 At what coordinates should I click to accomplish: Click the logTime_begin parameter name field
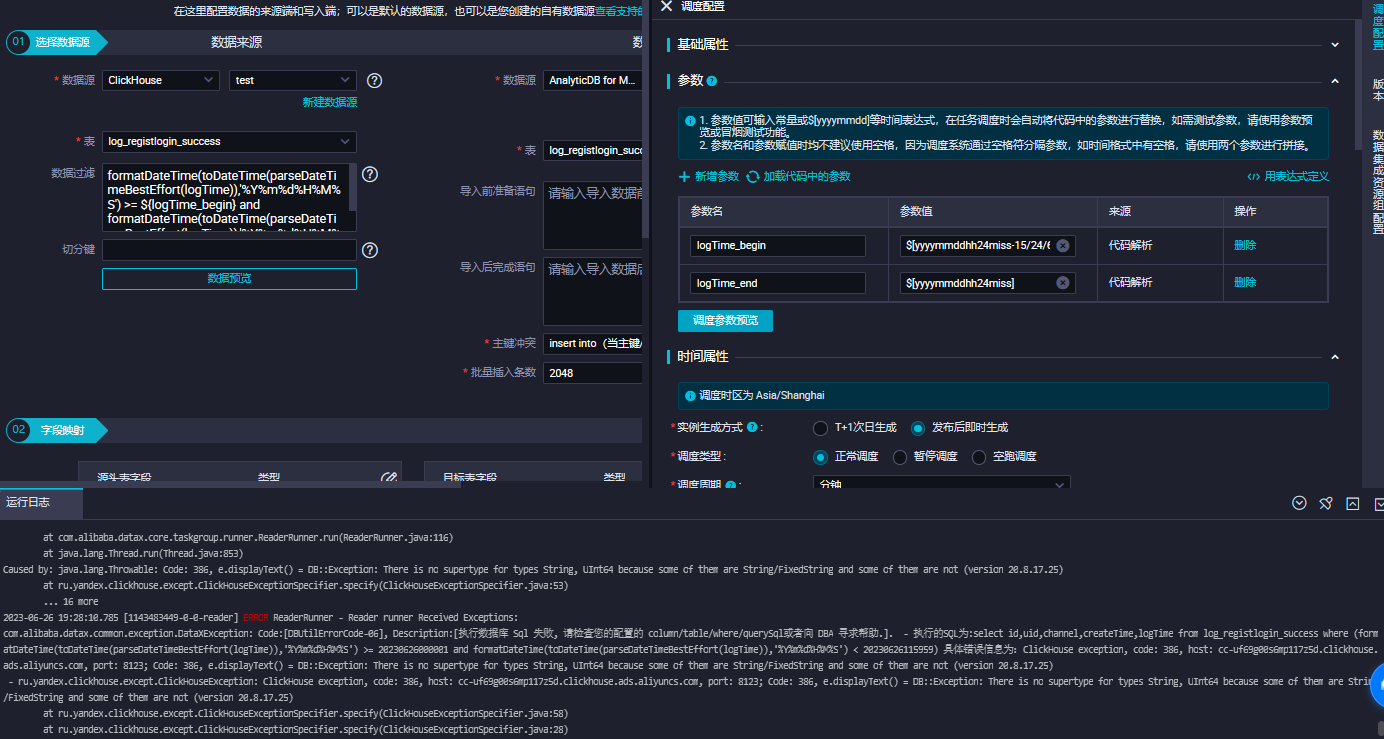[x=778, y=245]
